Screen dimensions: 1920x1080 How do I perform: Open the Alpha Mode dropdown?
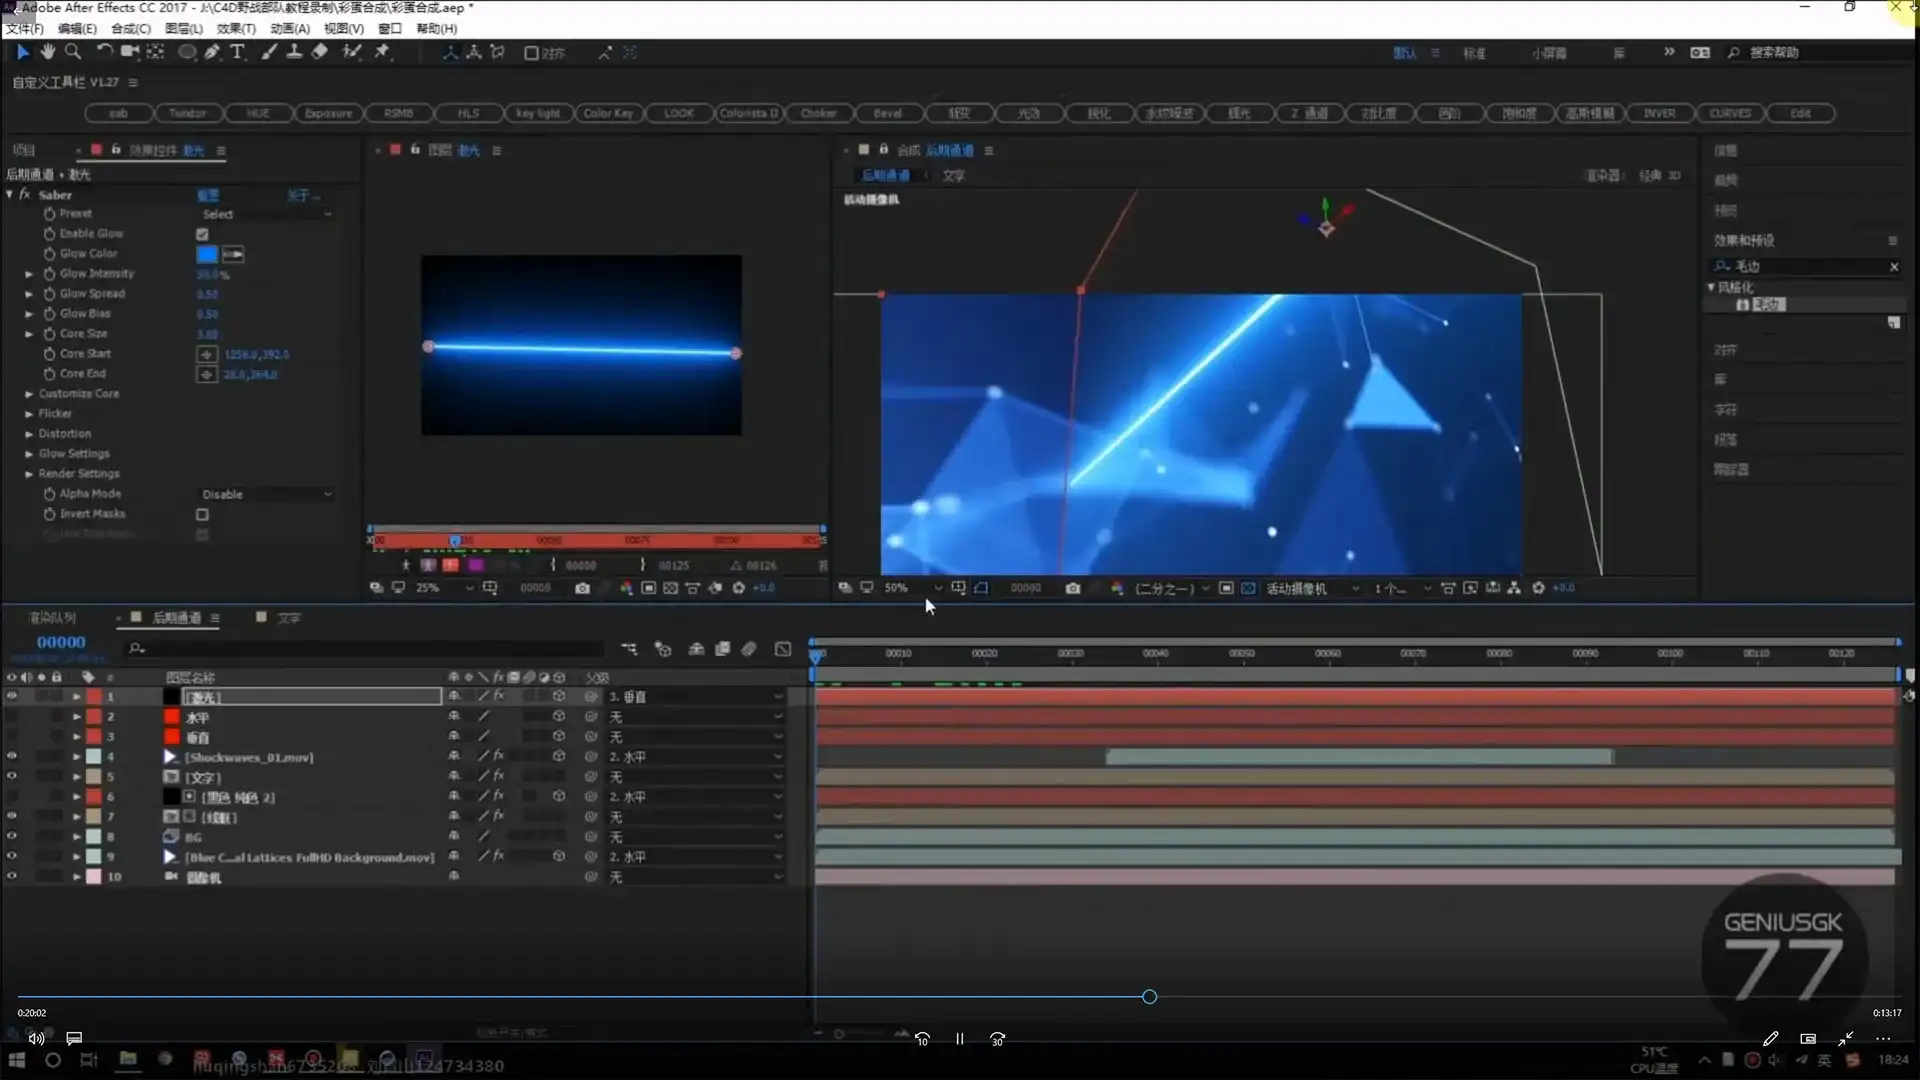coord(266,494)
